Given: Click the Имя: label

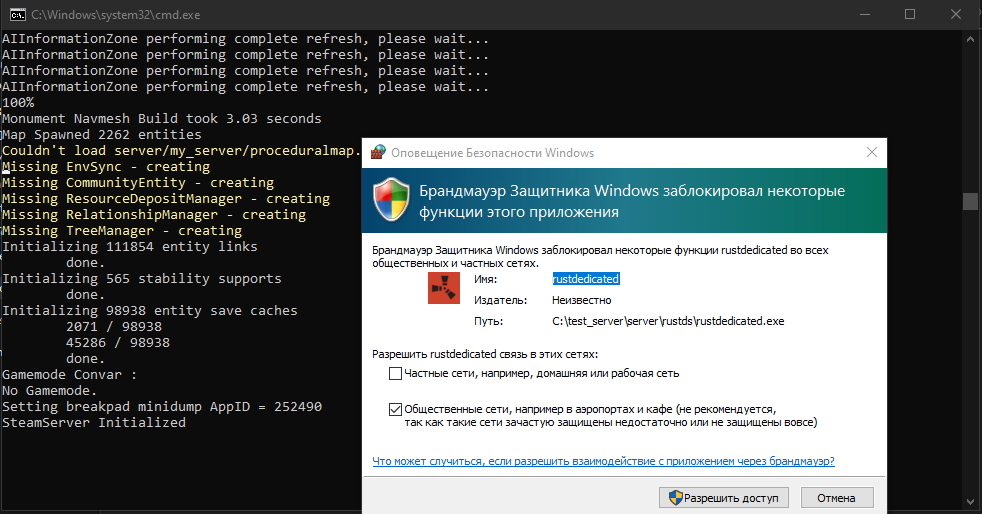Looking at the screenshot, I should (485, 279).
